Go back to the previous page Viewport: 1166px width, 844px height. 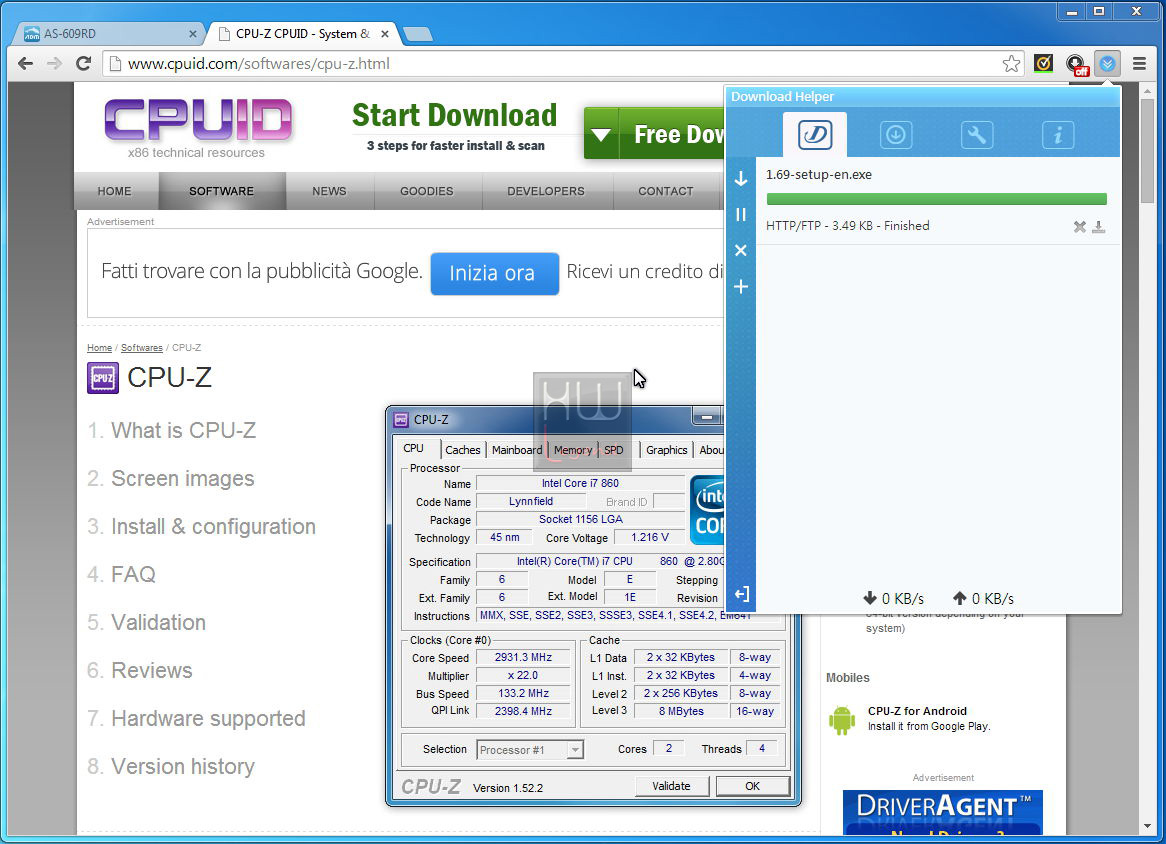[25, 63]
